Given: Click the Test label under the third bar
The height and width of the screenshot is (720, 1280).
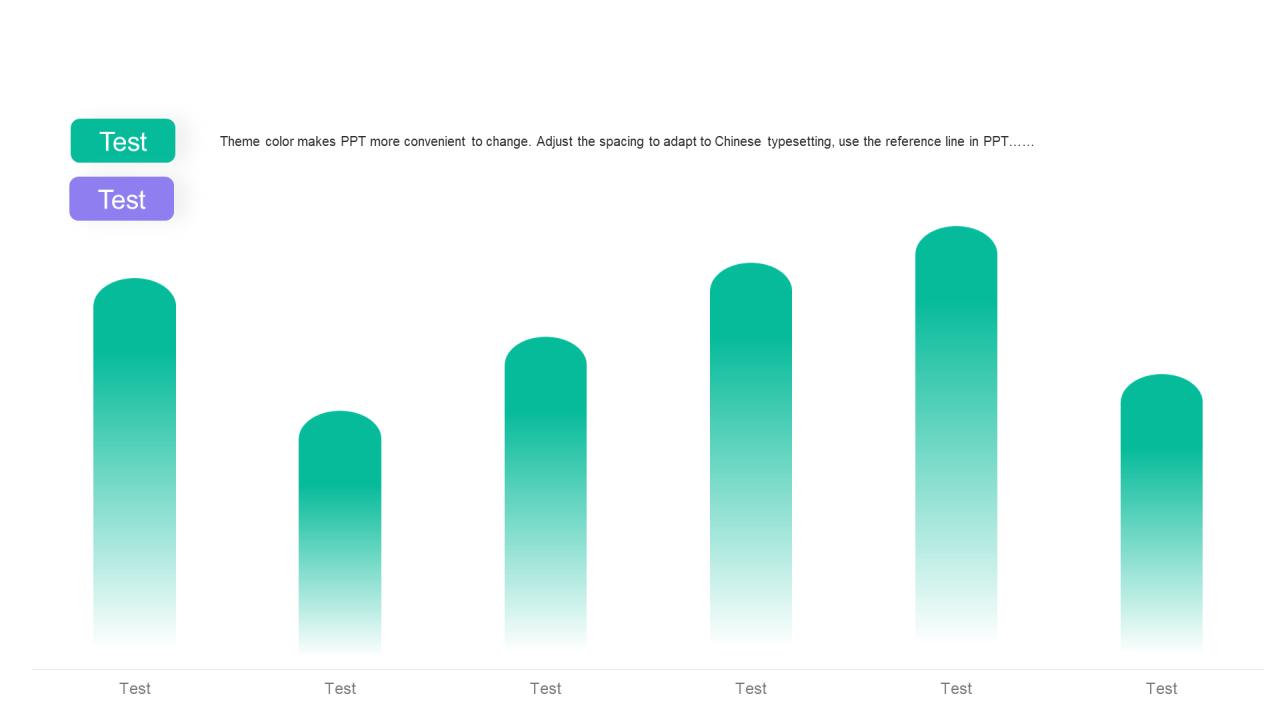Looking at the screenshot, I should click(x=546, y=688).
